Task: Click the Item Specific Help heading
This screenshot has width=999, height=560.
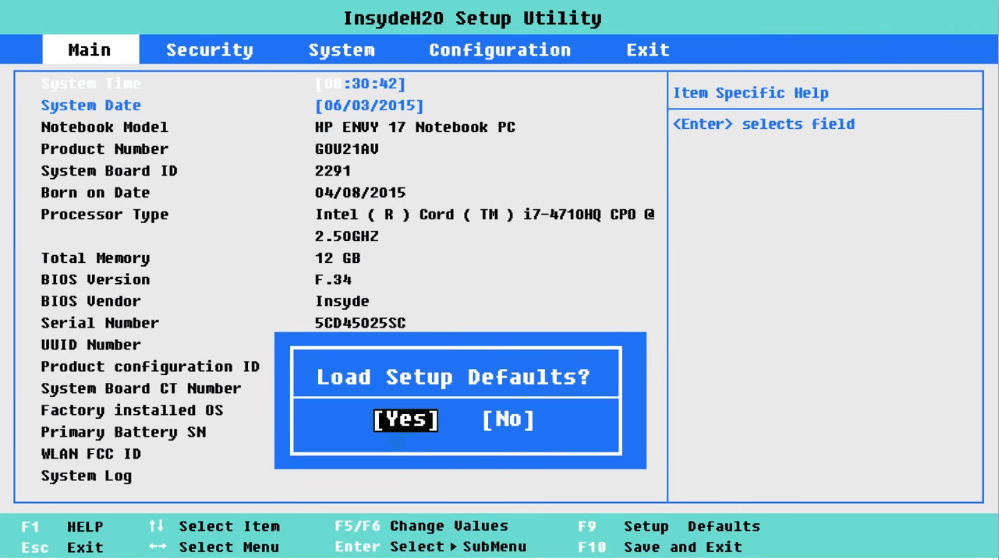Action: pos(751,93)
